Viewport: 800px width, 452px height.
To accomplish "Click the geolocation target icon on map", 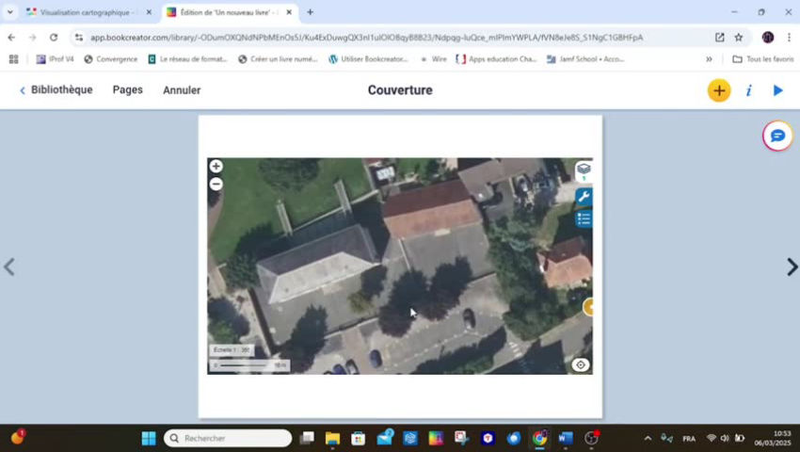I will tap(580, 365).
